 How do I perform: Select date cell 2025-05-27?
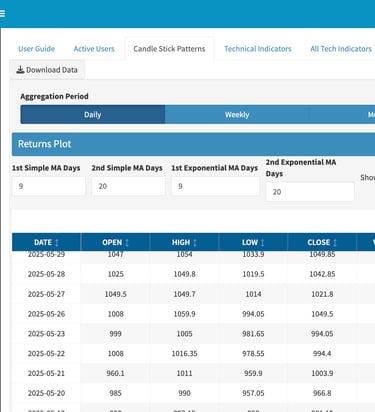tap(46, 294)
